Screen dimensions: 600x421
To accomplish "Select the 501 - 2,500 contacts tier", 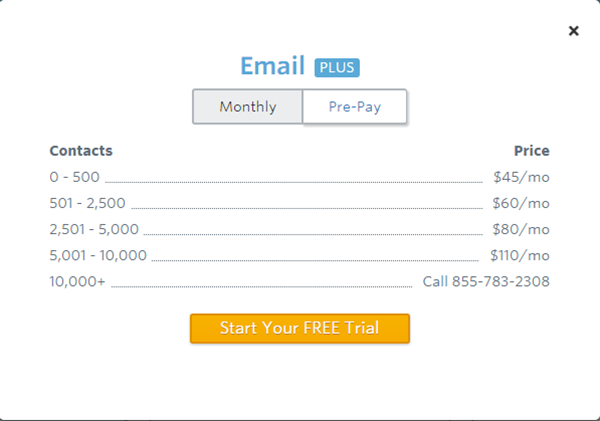I will [x=88, y=203].
